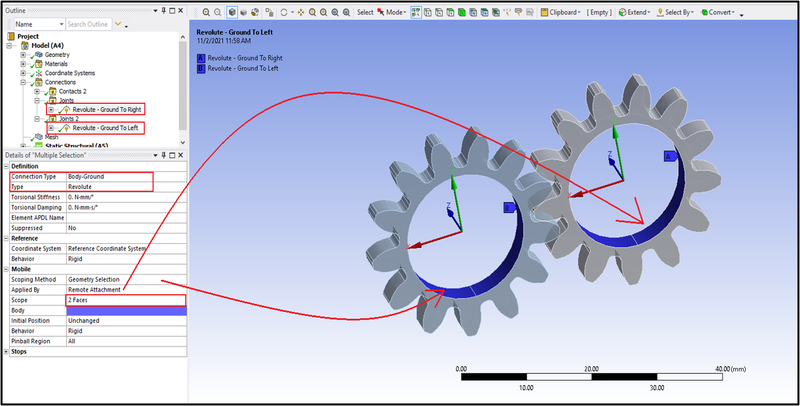Expand the Stops section in Details
Screen dimensions: 800x406
point(6,351)
